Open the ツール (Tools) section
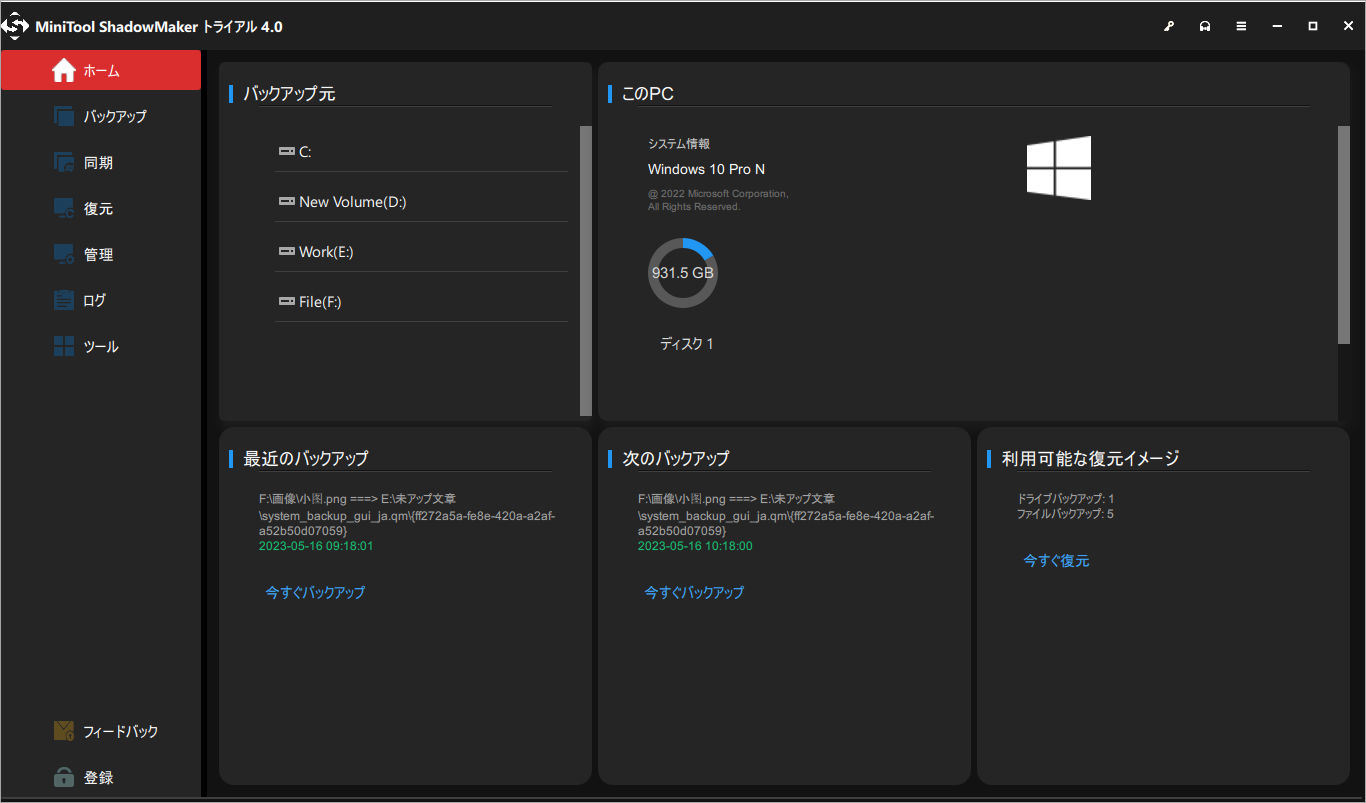 point(100,346)
